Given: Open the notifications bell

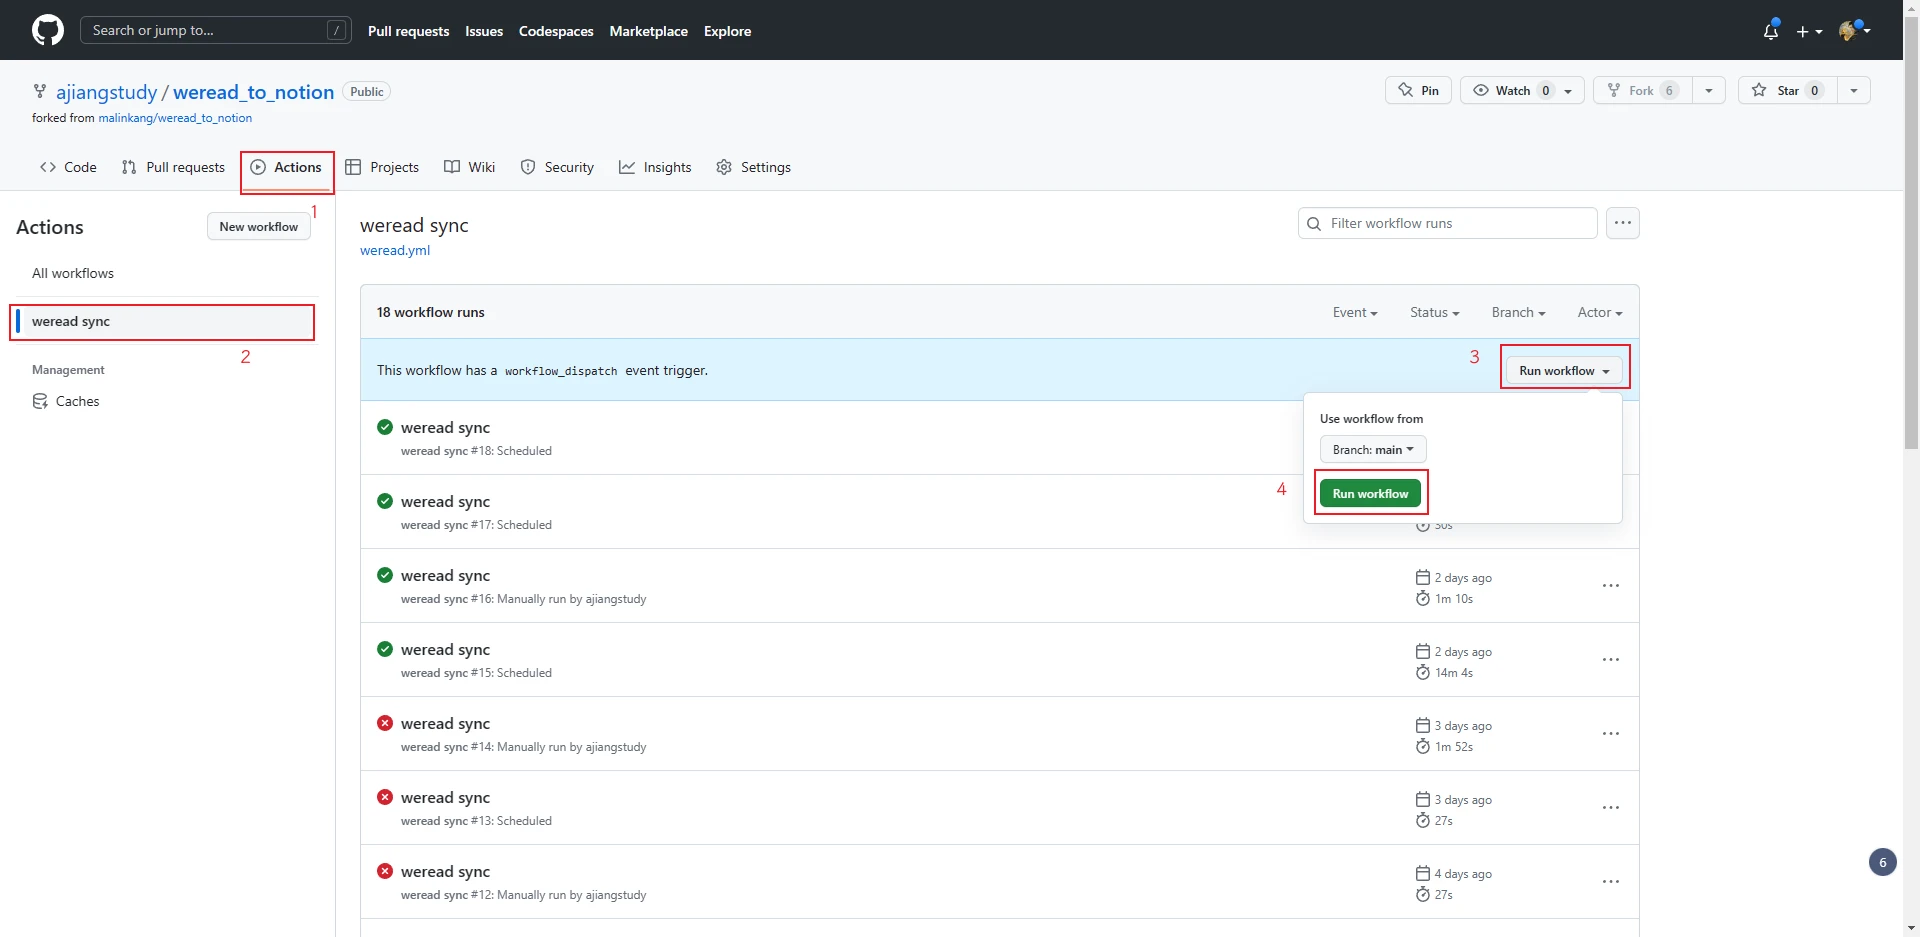Looking at the screenshot, I should coord(1771,30).
